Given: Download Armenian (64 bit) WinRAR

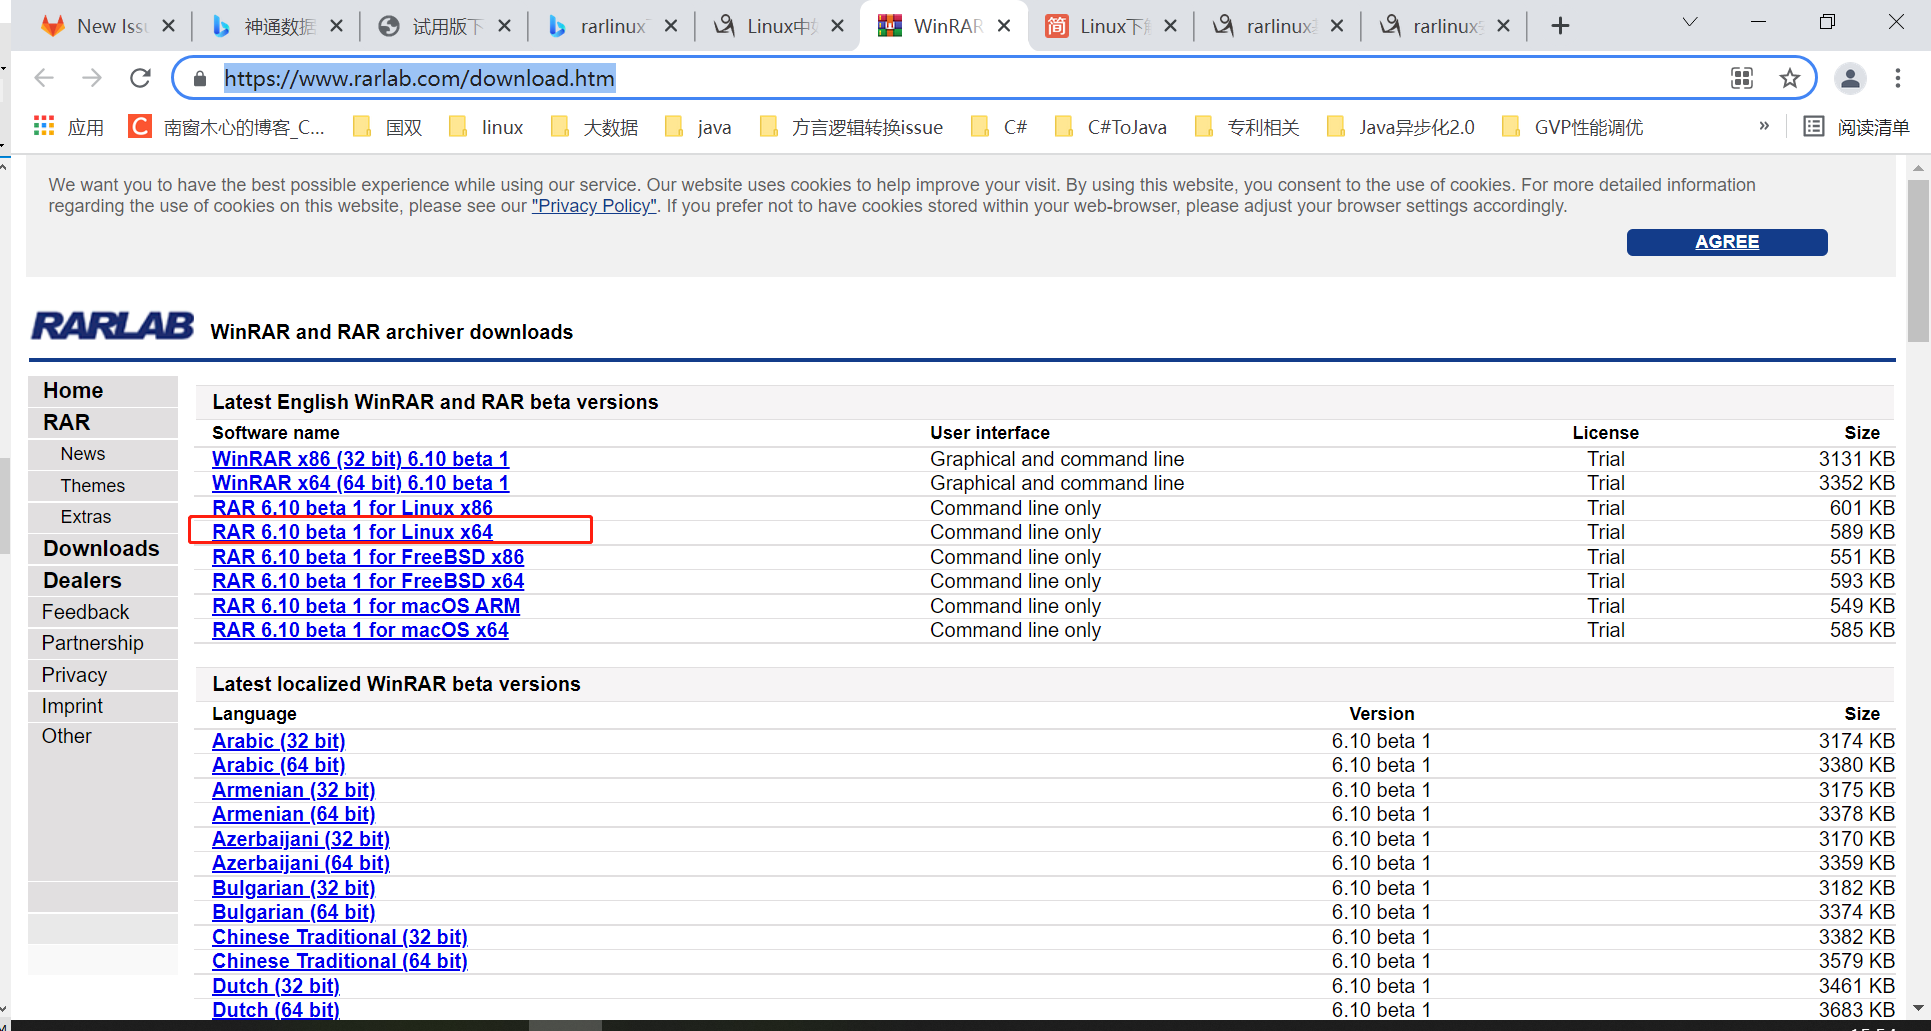Looking at the screenshot, I should [293, 814].
